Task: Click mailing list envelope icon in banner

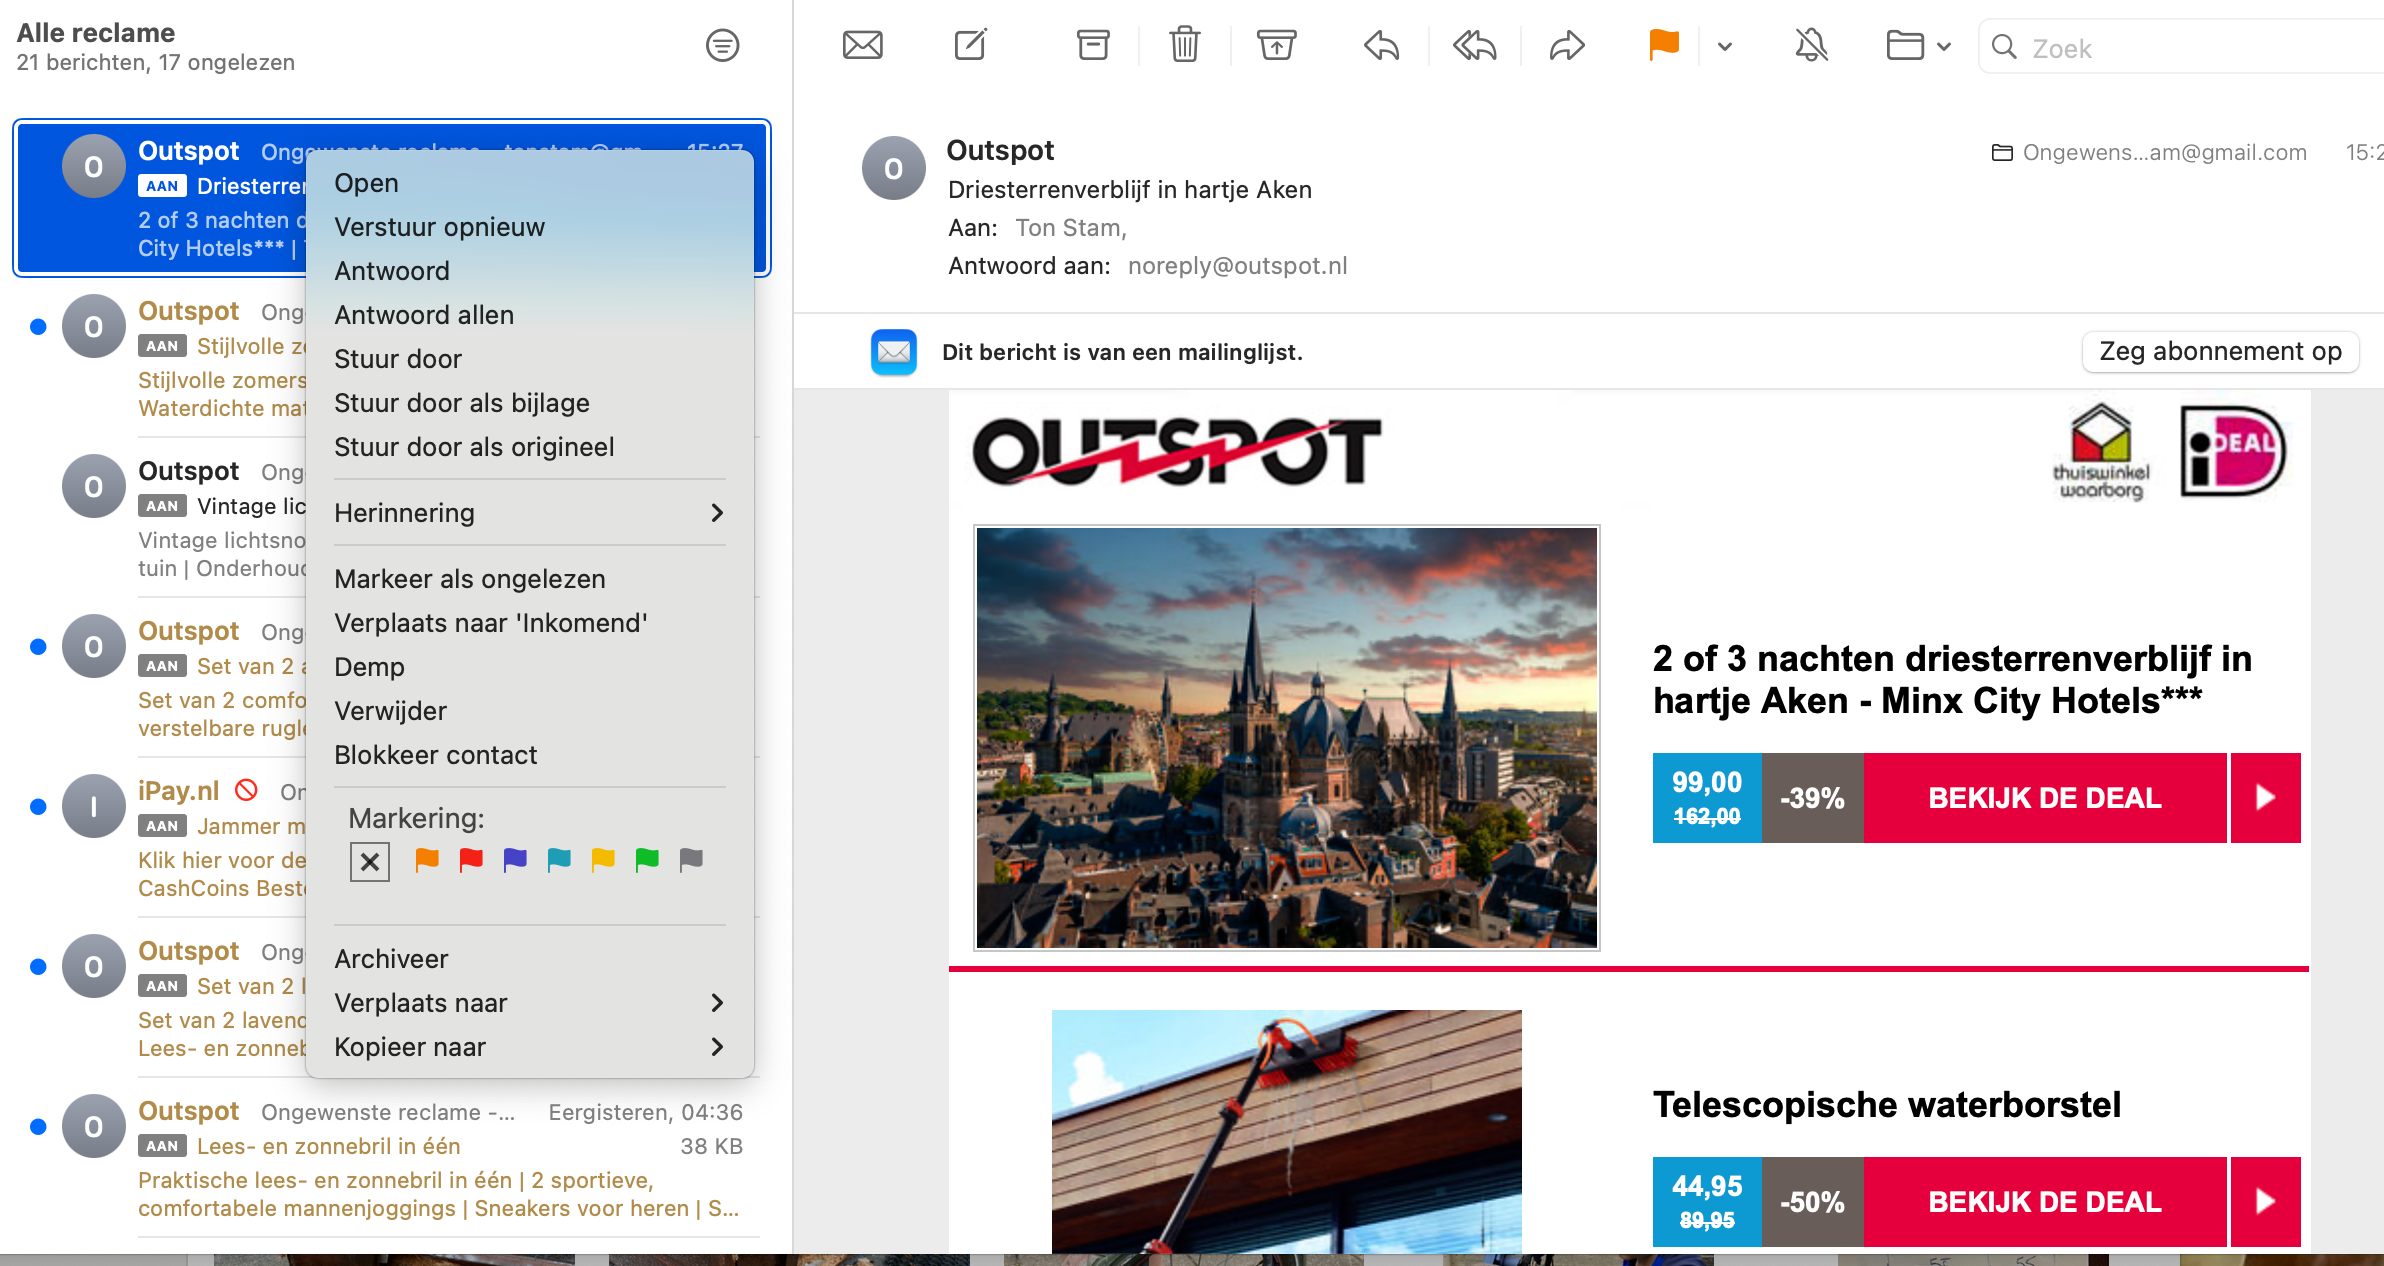Action: pos(894,352)
